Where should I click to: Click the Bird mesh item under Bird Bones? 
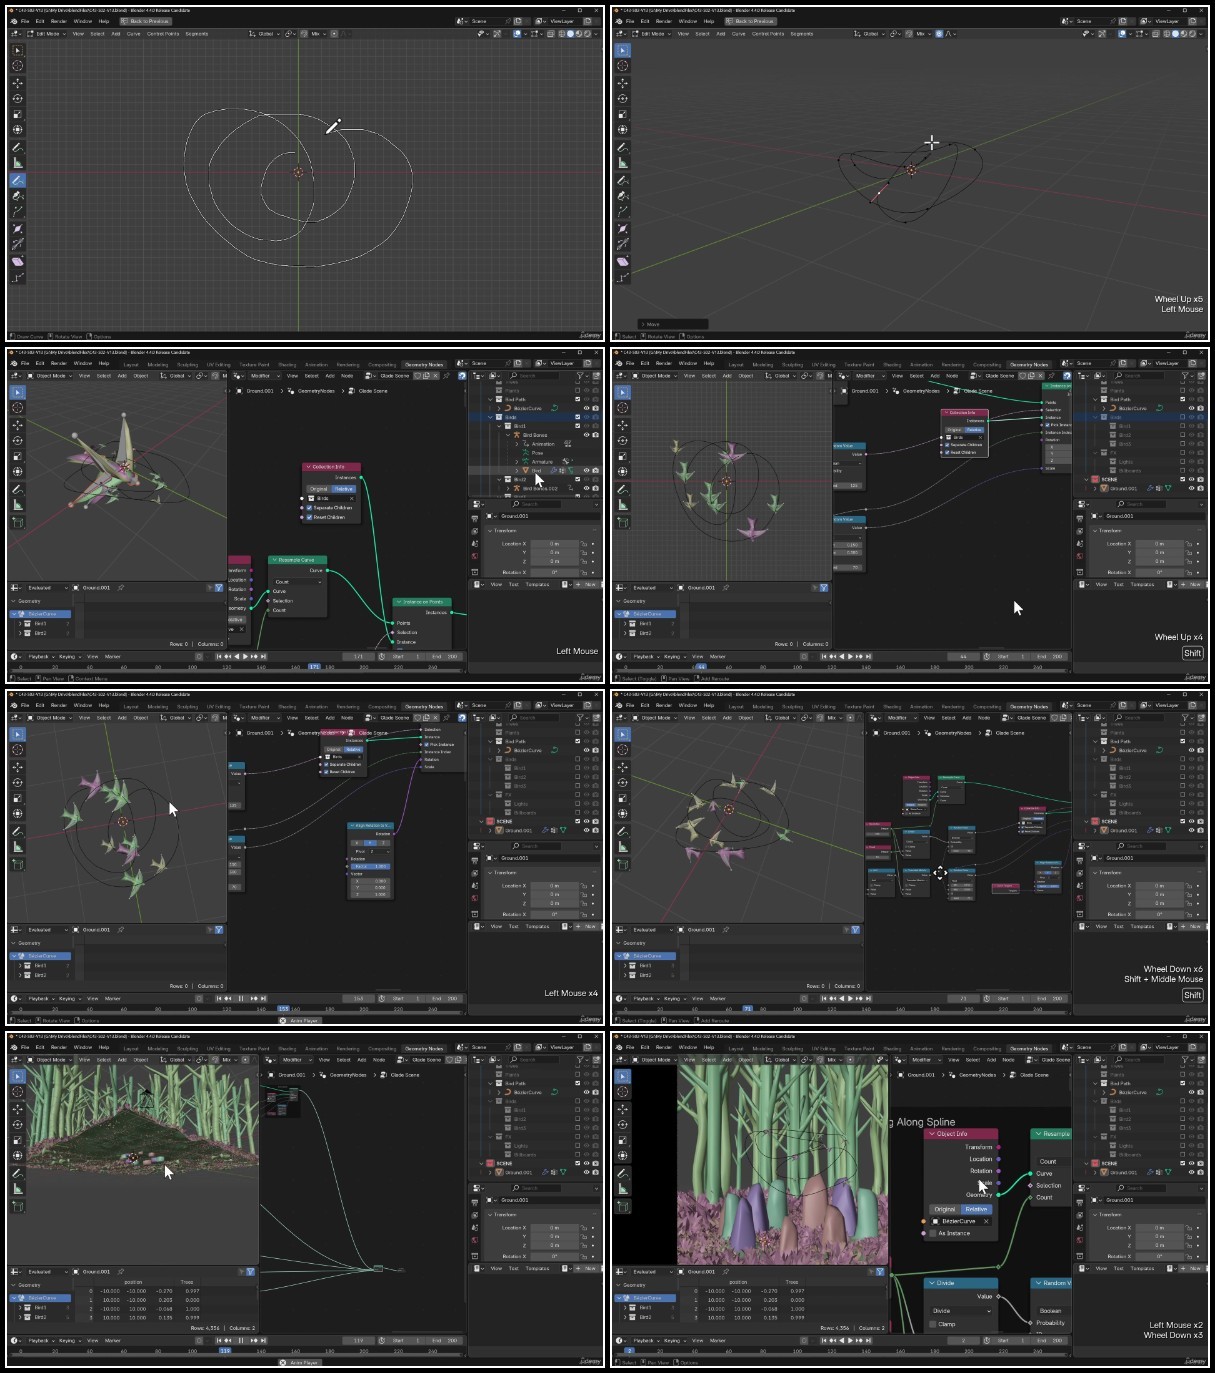click(x=537, y=470)
